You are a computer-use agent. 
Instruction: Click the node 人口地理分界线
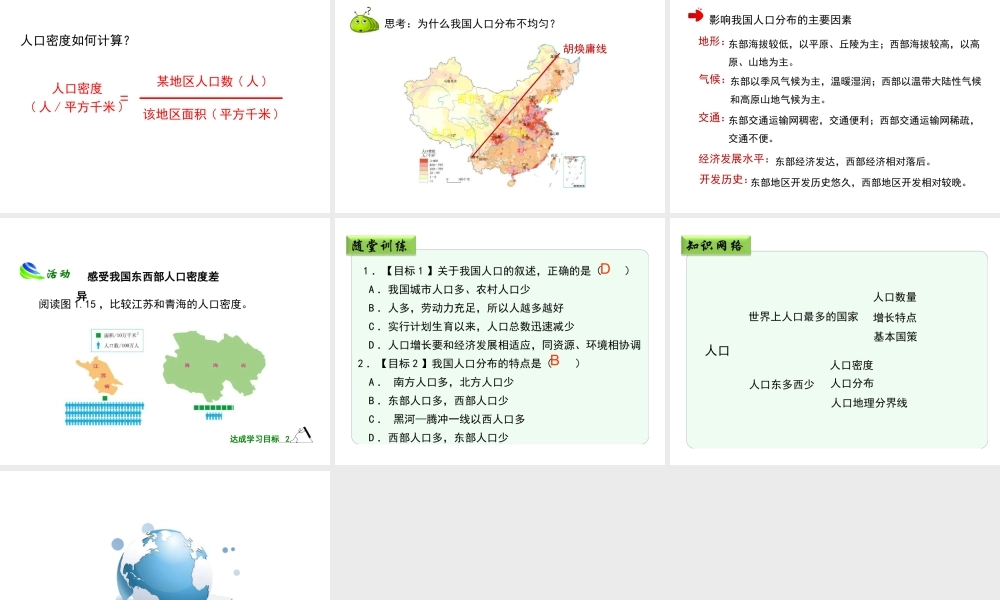[869, 402]
